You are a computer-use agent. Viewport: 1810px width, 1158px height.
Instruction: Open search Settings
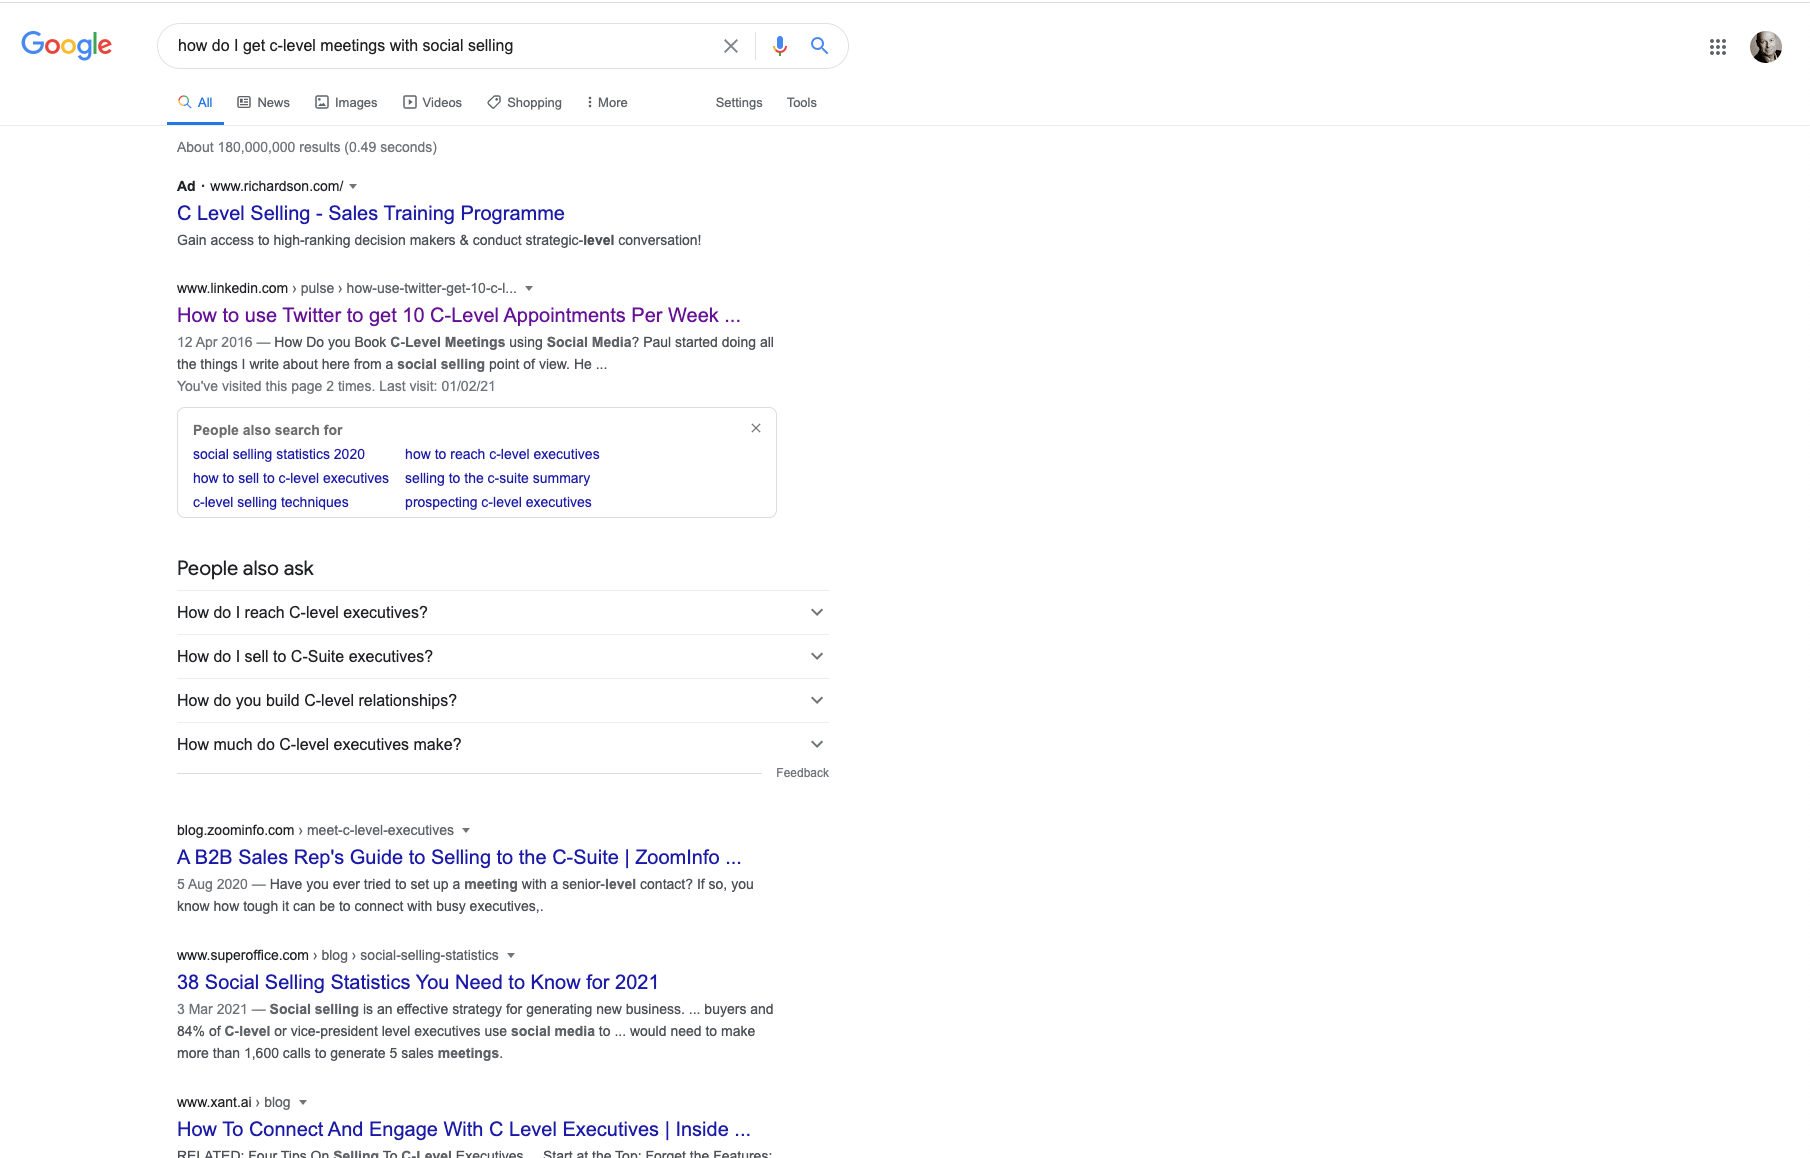tap(739, 102)
